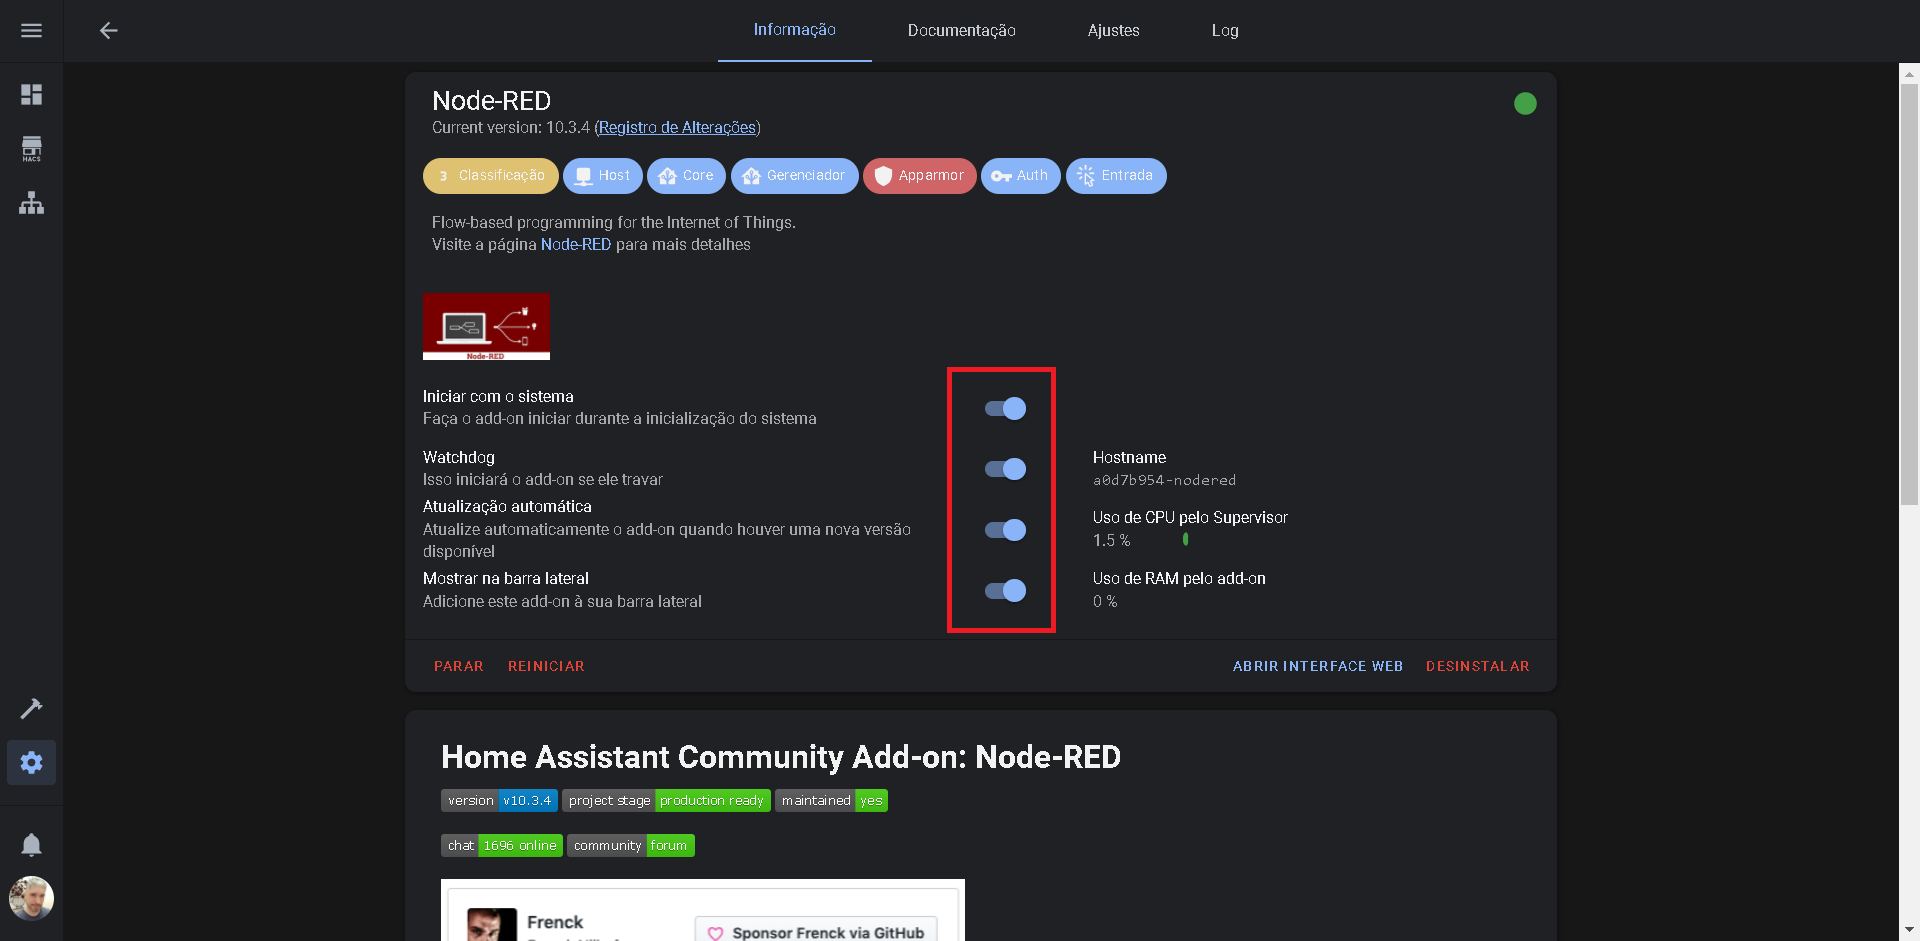Open the Overview dashboard icon in sidebar
Image resolution: width=1920 pixels, height=941 pixels.
click(31, 94)
